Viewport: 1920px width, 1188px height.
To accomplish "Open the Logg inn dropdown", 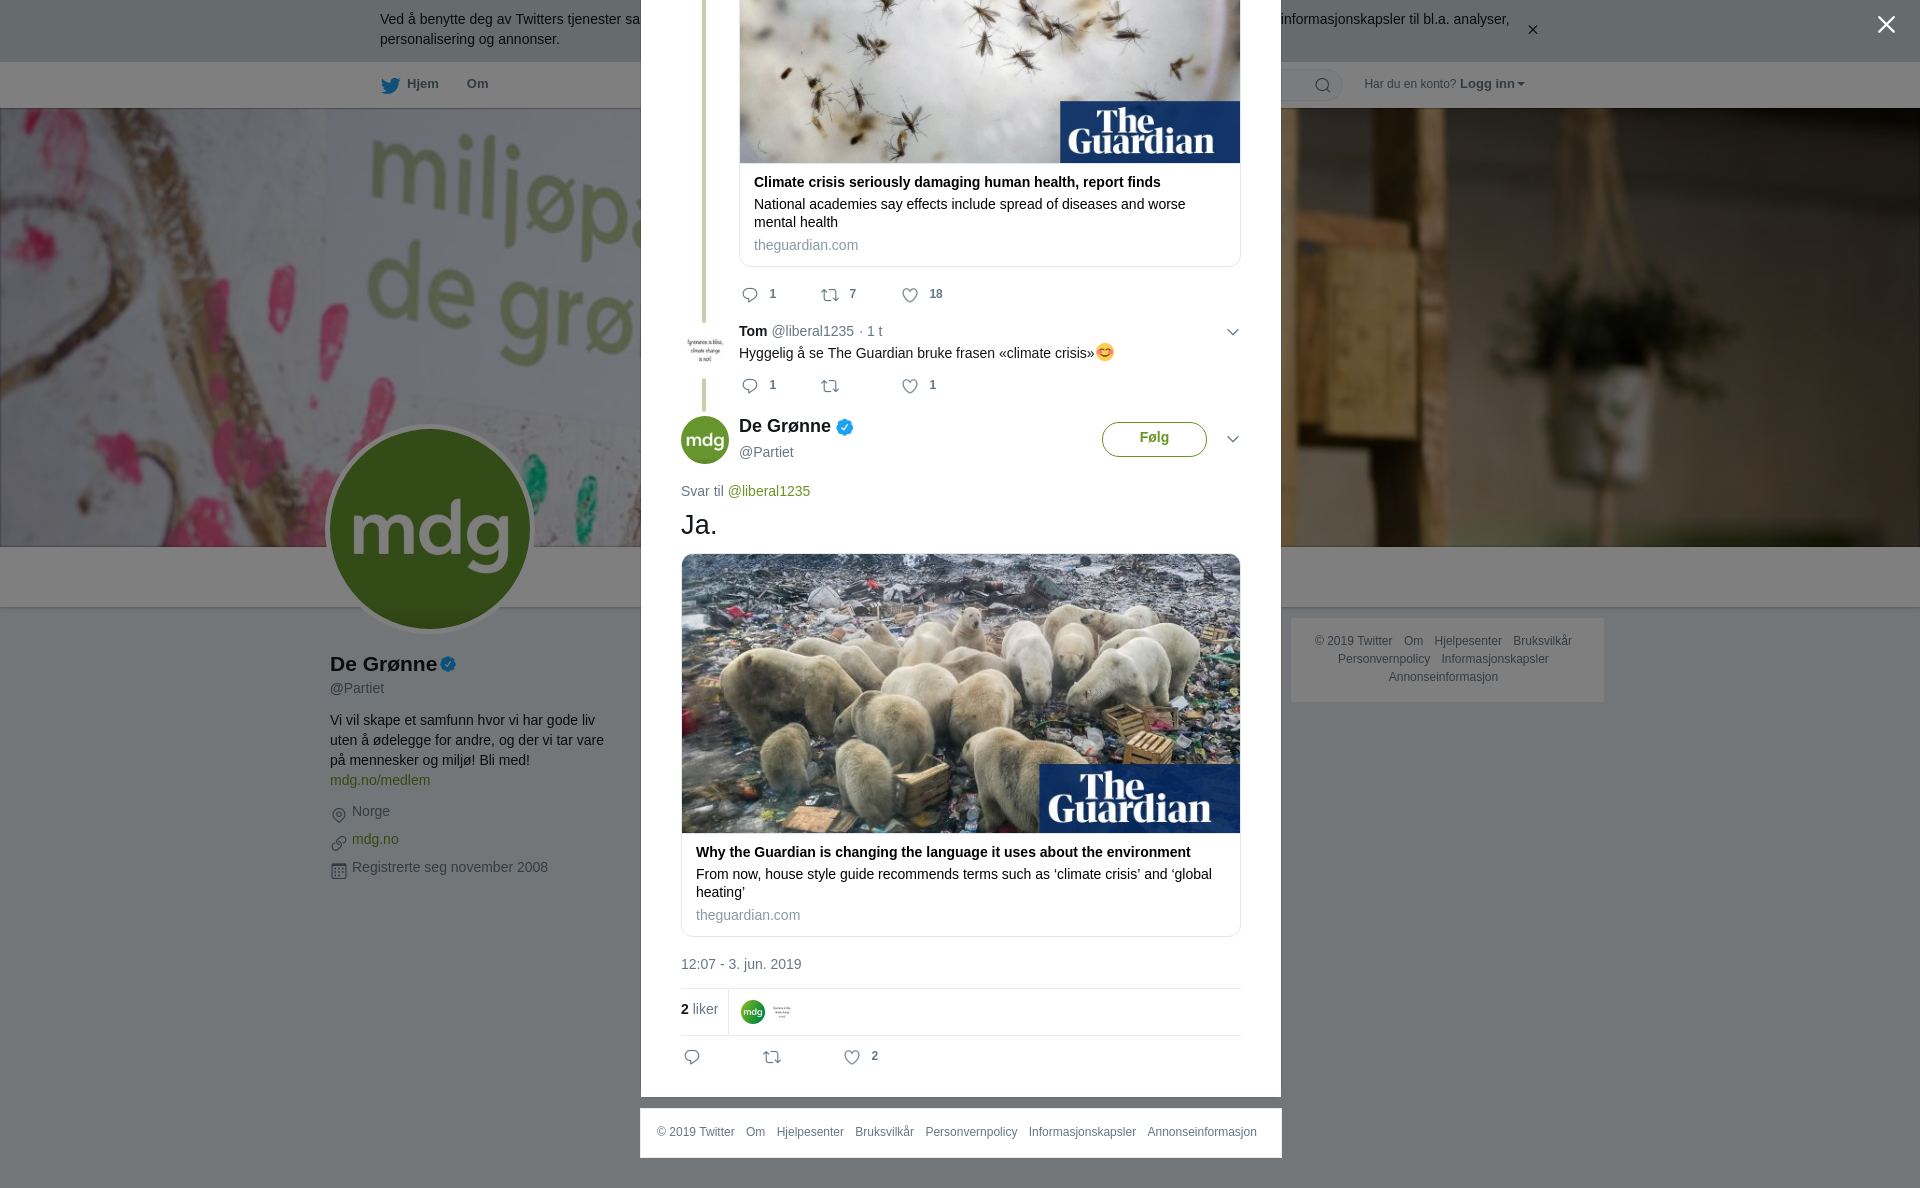I will pyautogui.click(x=1492, y=84).
